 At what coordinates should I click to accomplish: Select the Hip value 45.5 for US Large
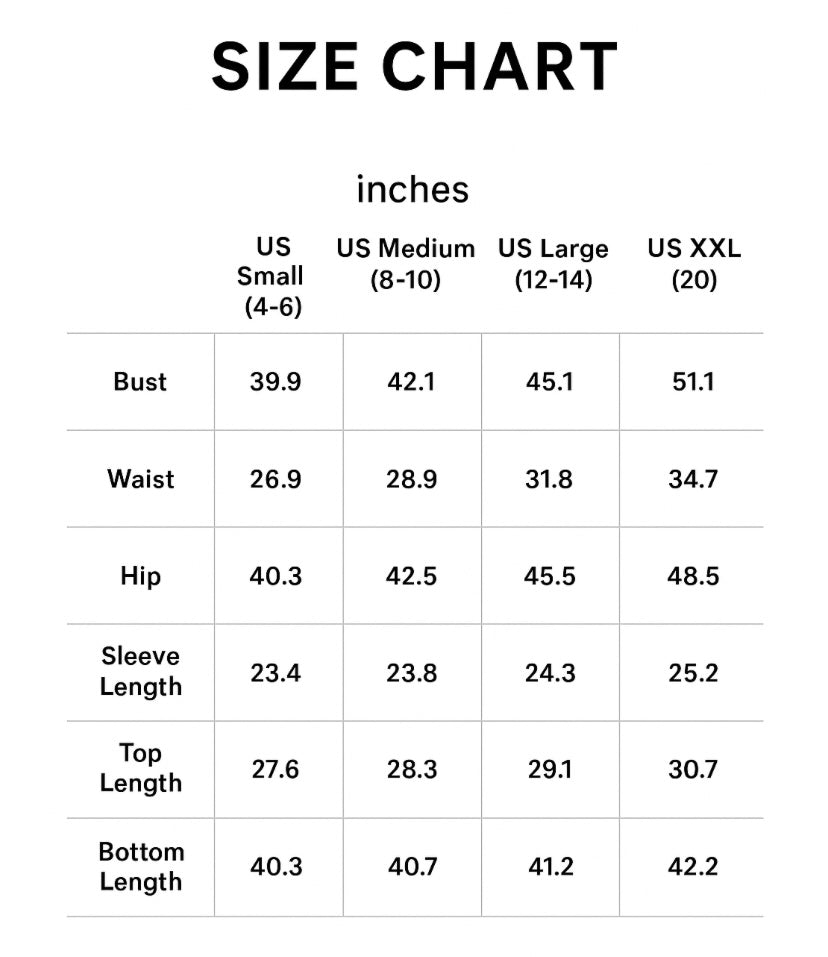click(x=550, y=576)
